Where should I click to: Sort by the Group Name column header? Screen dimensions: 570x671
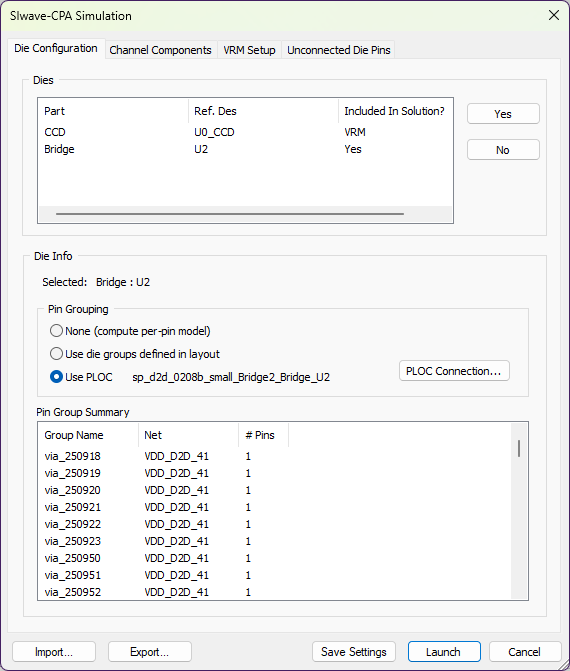[89, 435]
